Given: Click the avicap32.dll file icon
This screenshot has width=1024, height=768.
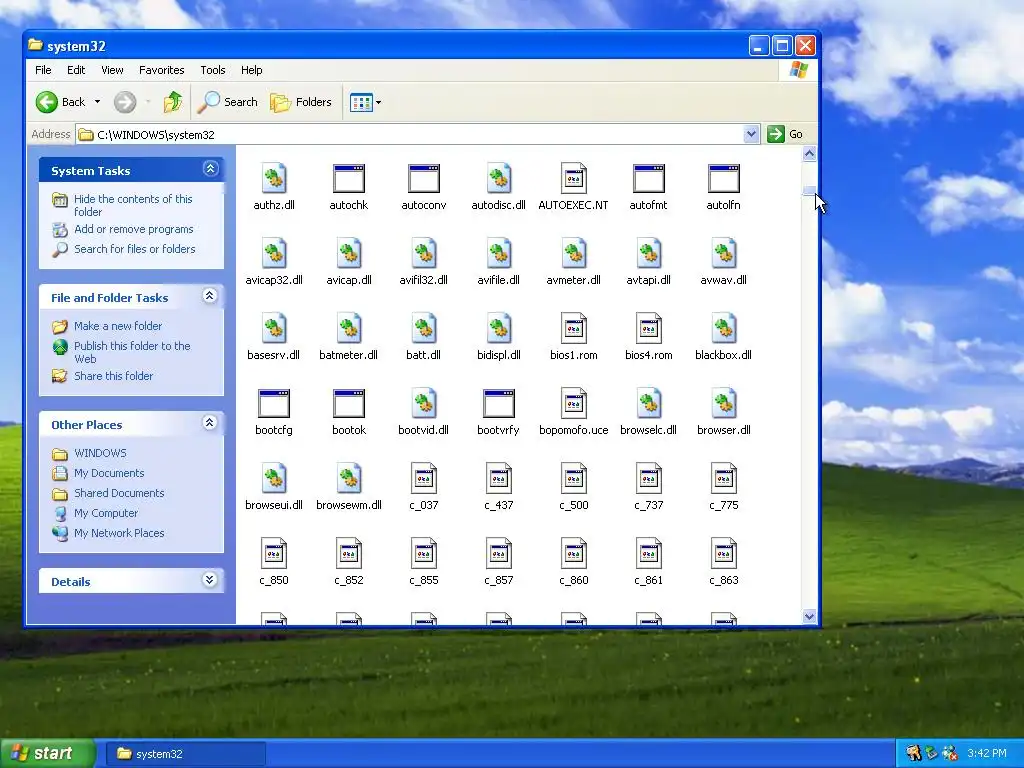Looking at the screenshot, I should click(274, 253).
